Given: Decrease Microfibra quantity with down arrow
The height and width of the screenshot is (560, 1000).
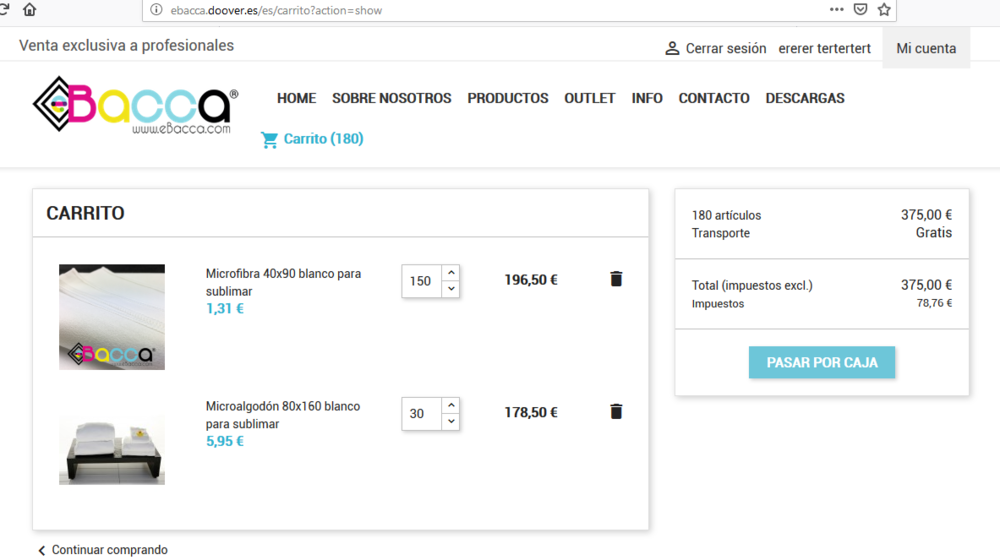Looking at the screenshot, I should (x=451, y=289).
